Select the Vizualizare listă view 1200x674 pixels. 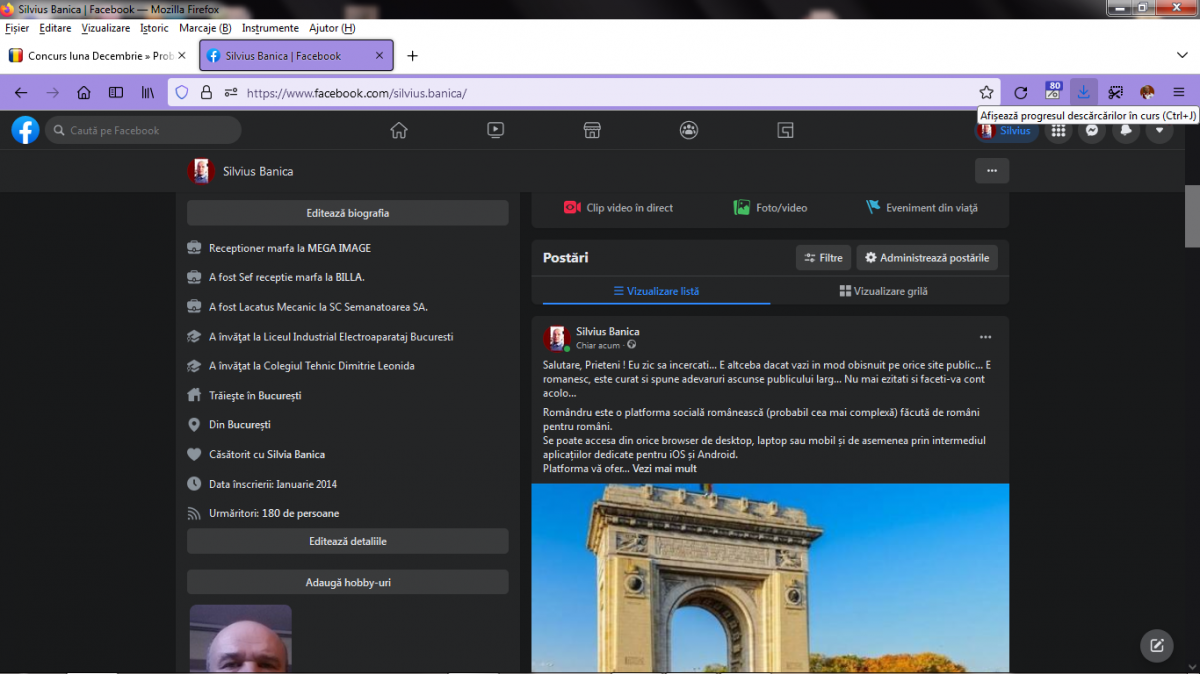[656, 291]
